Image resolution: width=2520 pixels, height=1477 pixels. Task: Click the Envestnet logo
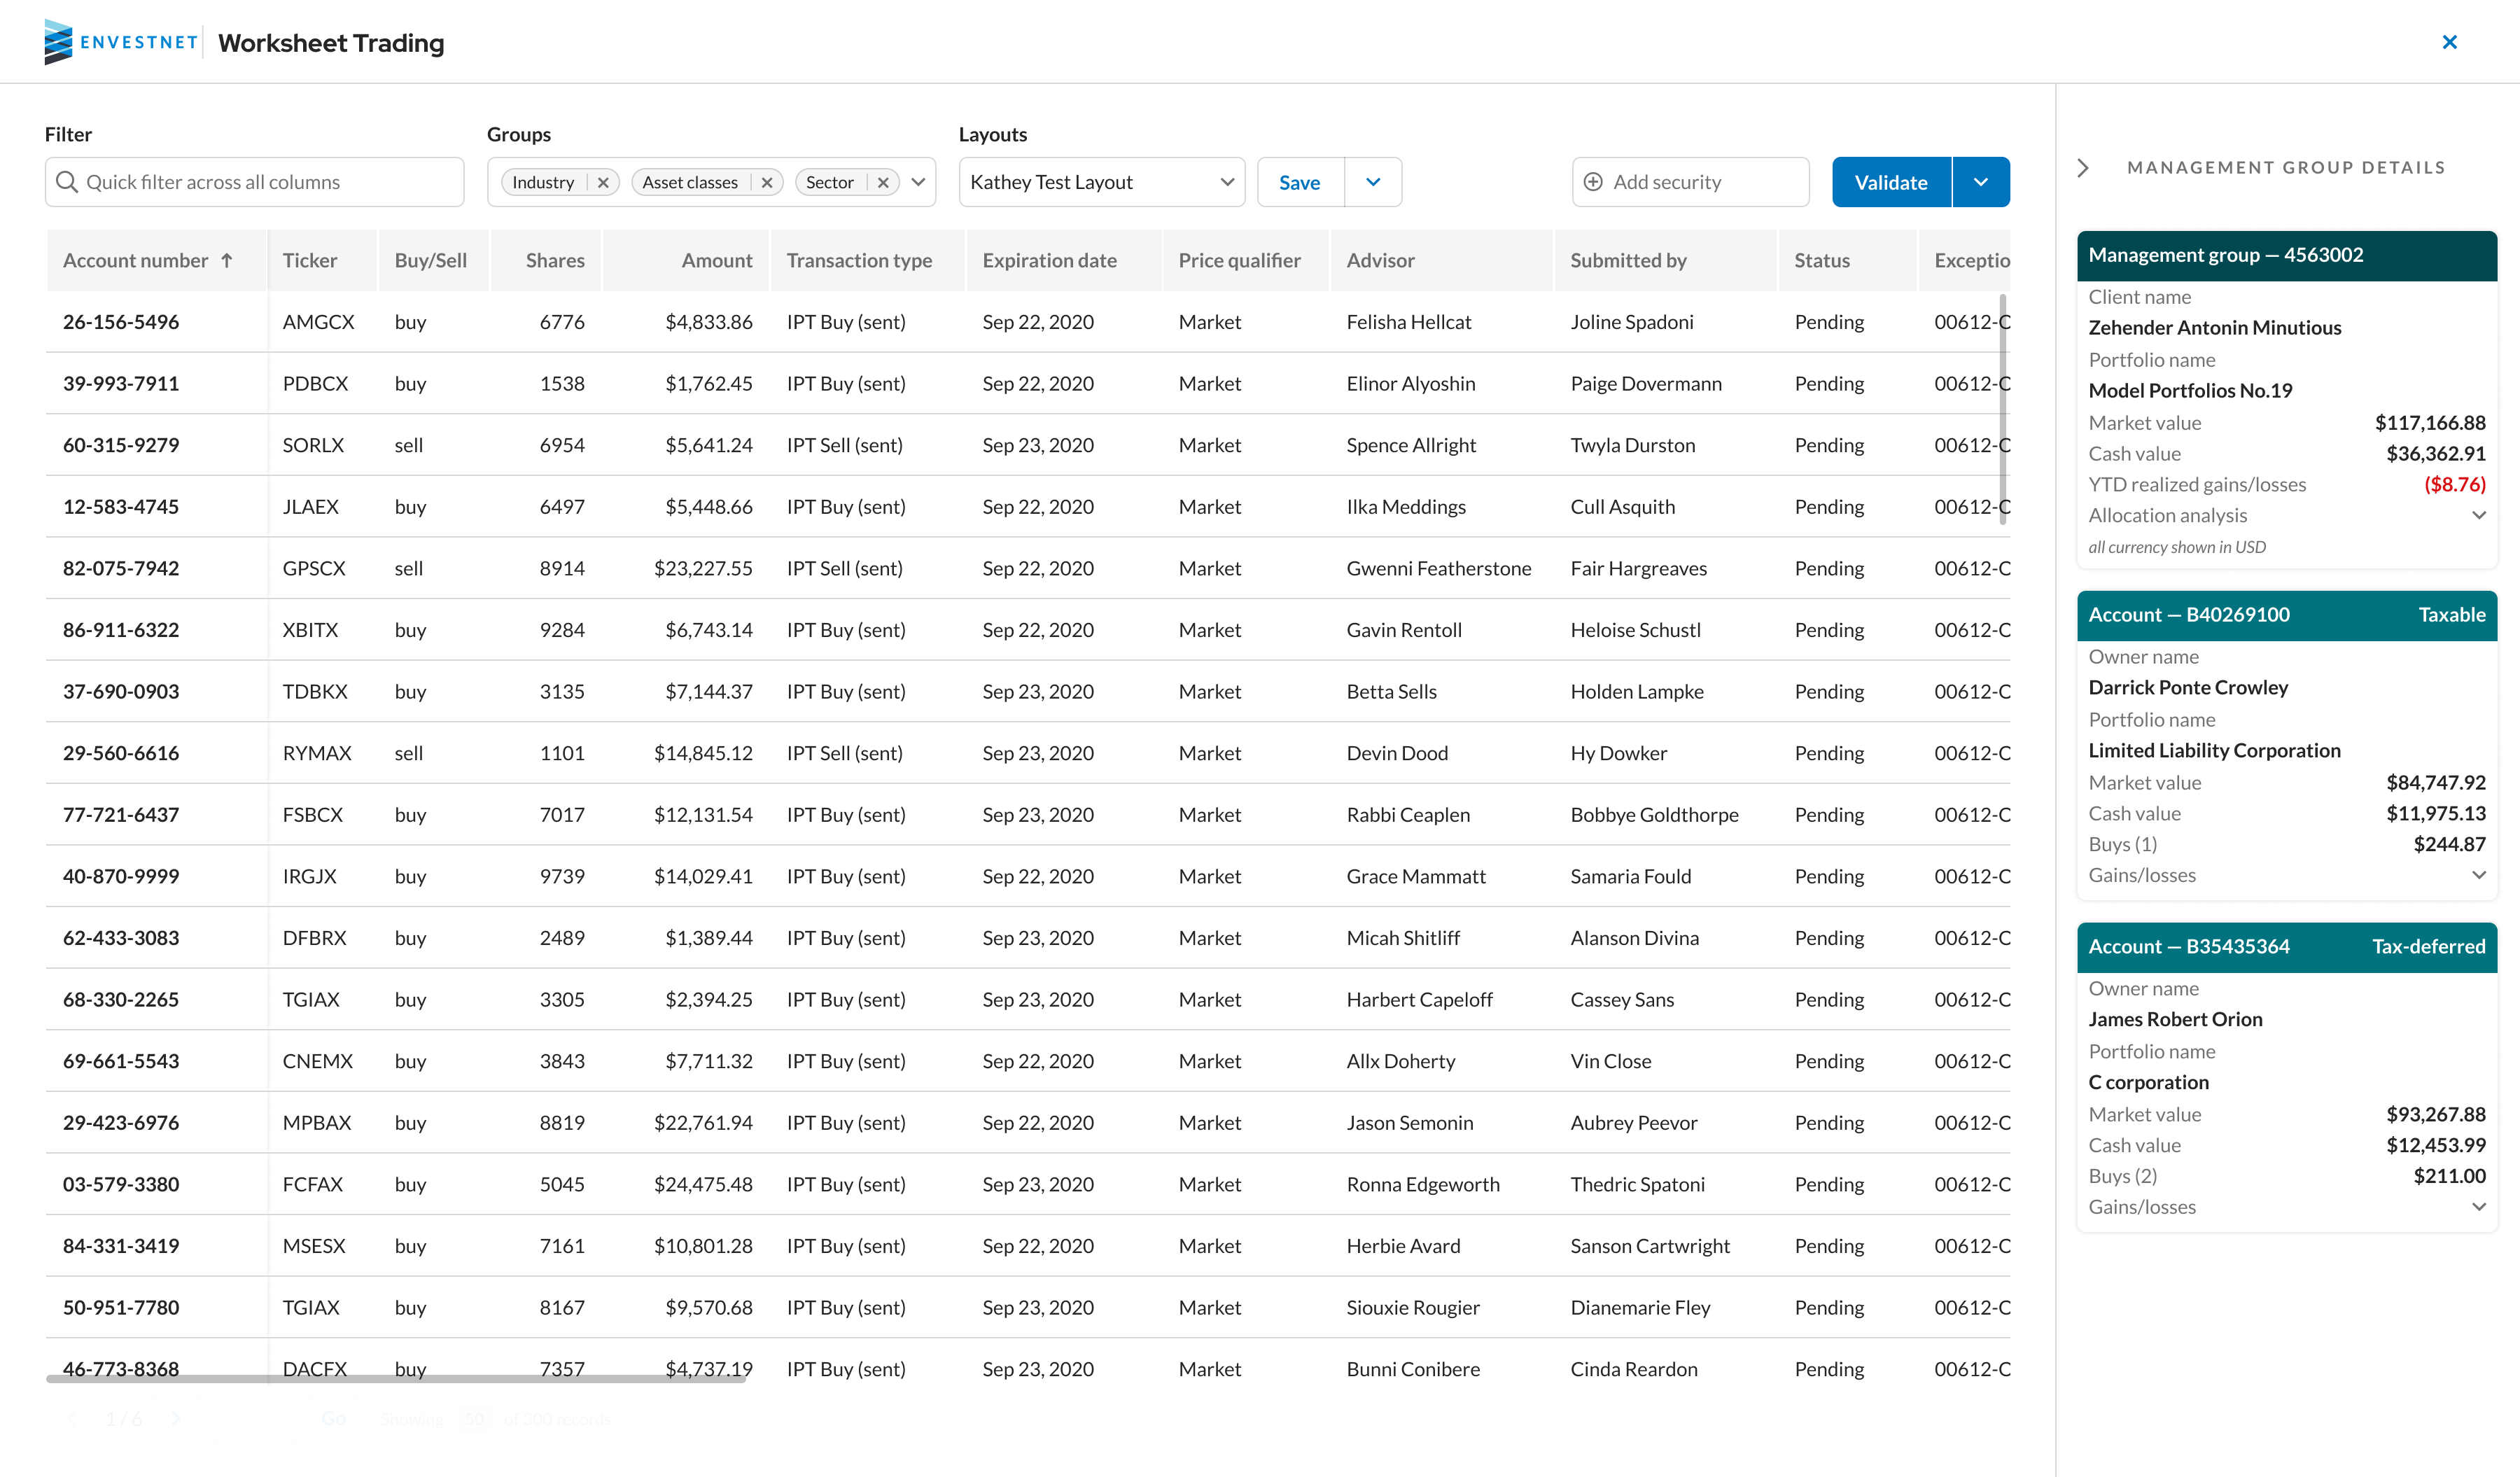(120, 42)
